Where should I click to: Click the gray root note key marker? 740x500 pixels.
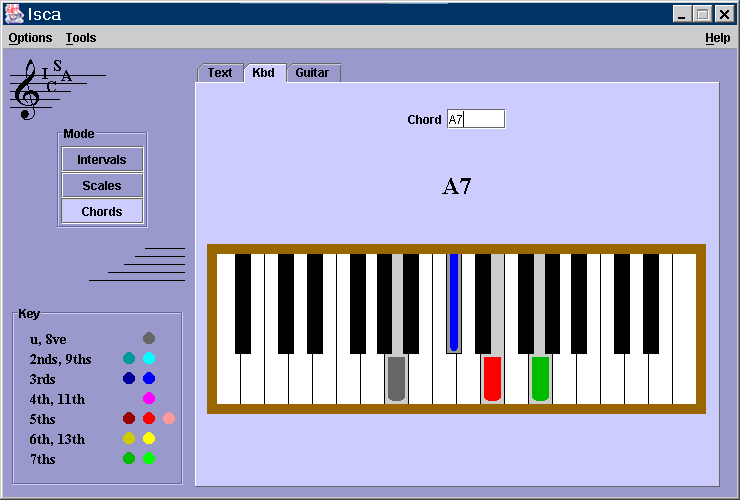(x=396, y=377)
